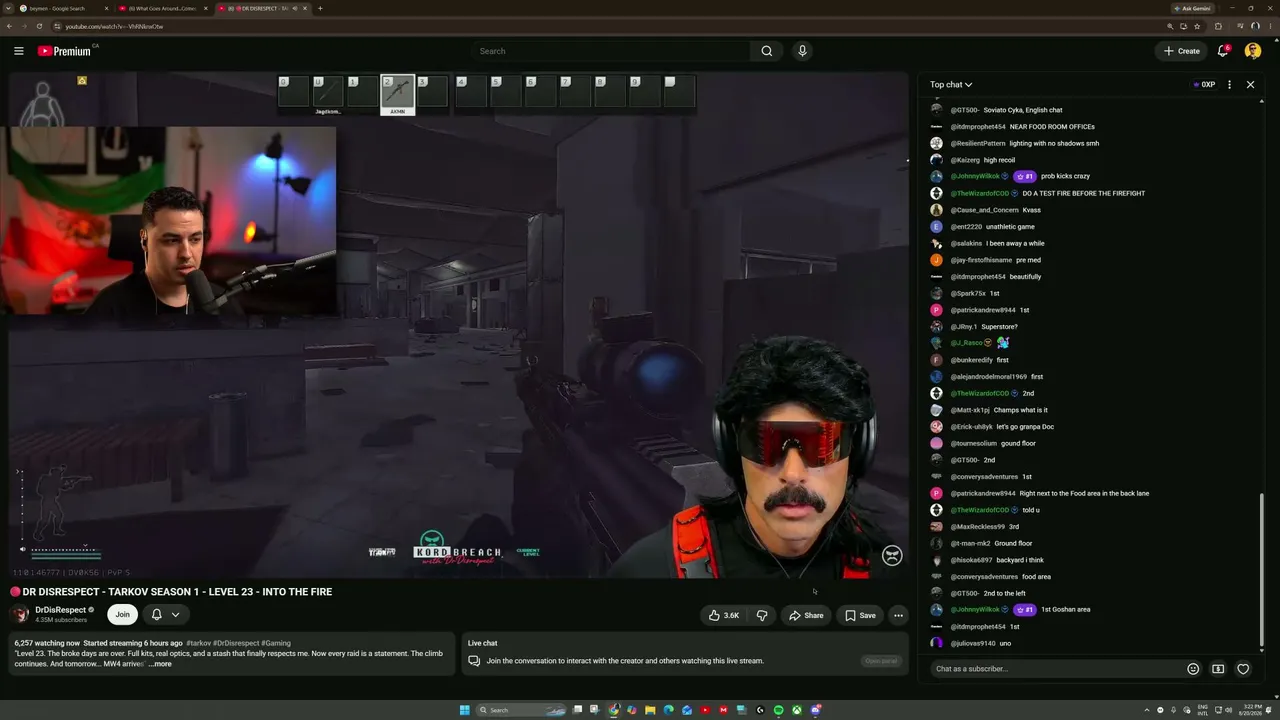Open the #DrDisrespect hashtag link
This screenshot has height=720, width=1280.
(x=236, y=643)
